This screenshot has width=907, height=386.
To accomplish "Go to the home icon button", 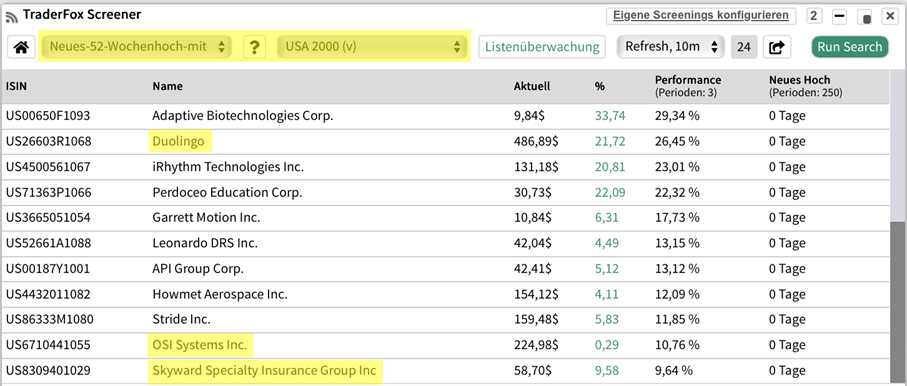I will point(21,47).
